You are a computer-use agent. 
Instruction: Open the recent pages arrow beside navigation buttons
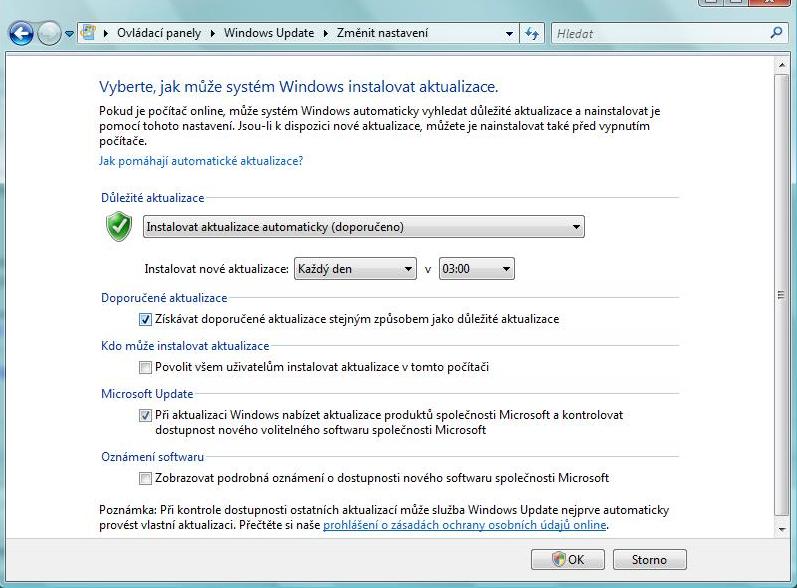pyautogui.click(x=69, y=34)
